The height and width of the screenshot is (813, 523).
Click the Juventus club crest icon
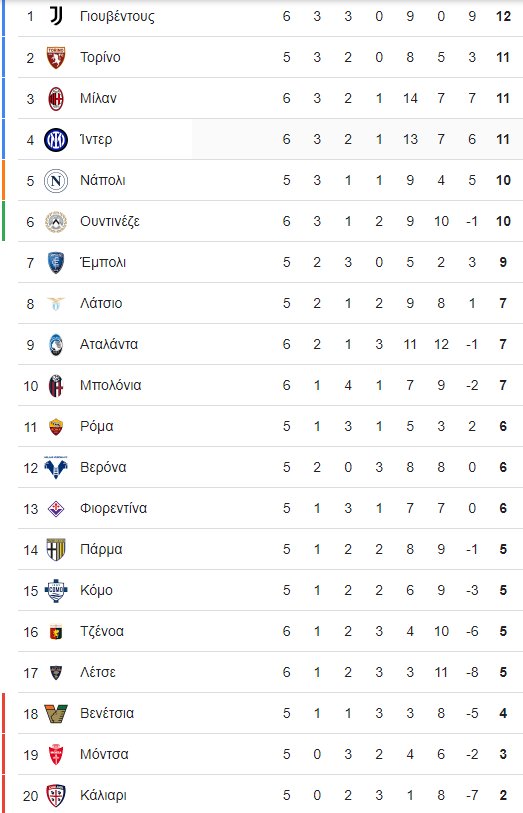tap(56, 16)
